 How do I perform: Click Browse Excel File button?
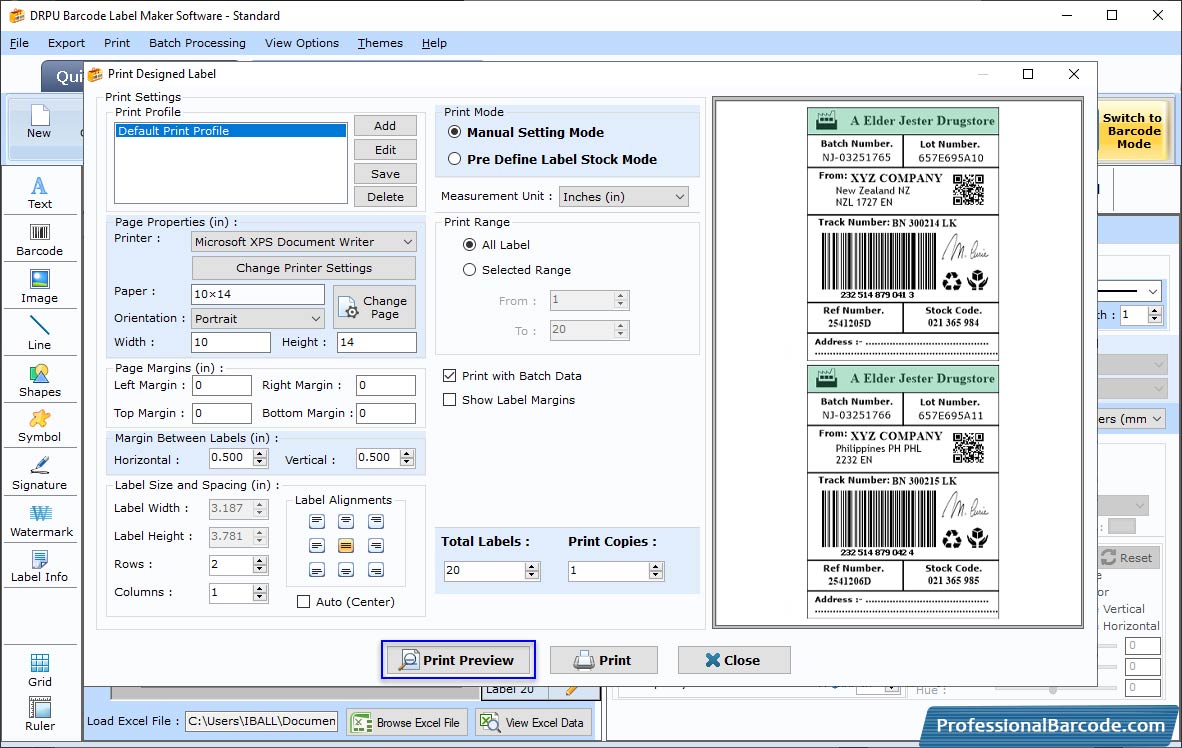pos(407,722)
